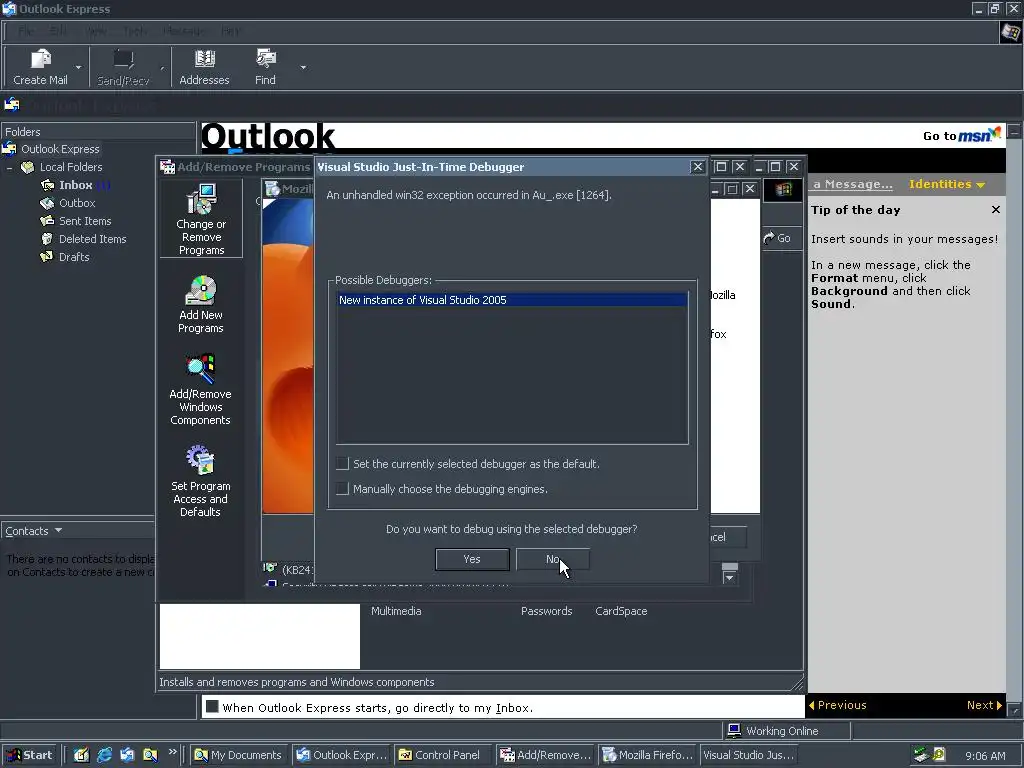Click the Multimedia text in Control Panel
This screenshot has height=768, width=1024.
point(396,611)
